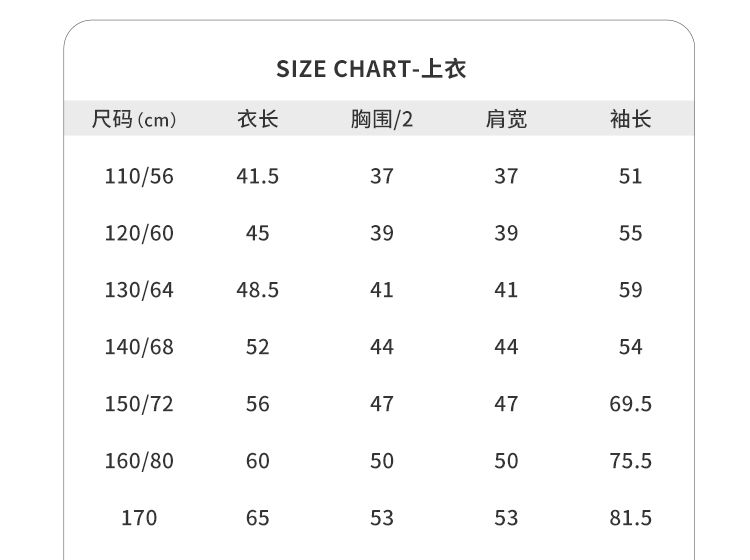
Task: Click the 41.5 garment length value
Action: click(x=257, y=177)
